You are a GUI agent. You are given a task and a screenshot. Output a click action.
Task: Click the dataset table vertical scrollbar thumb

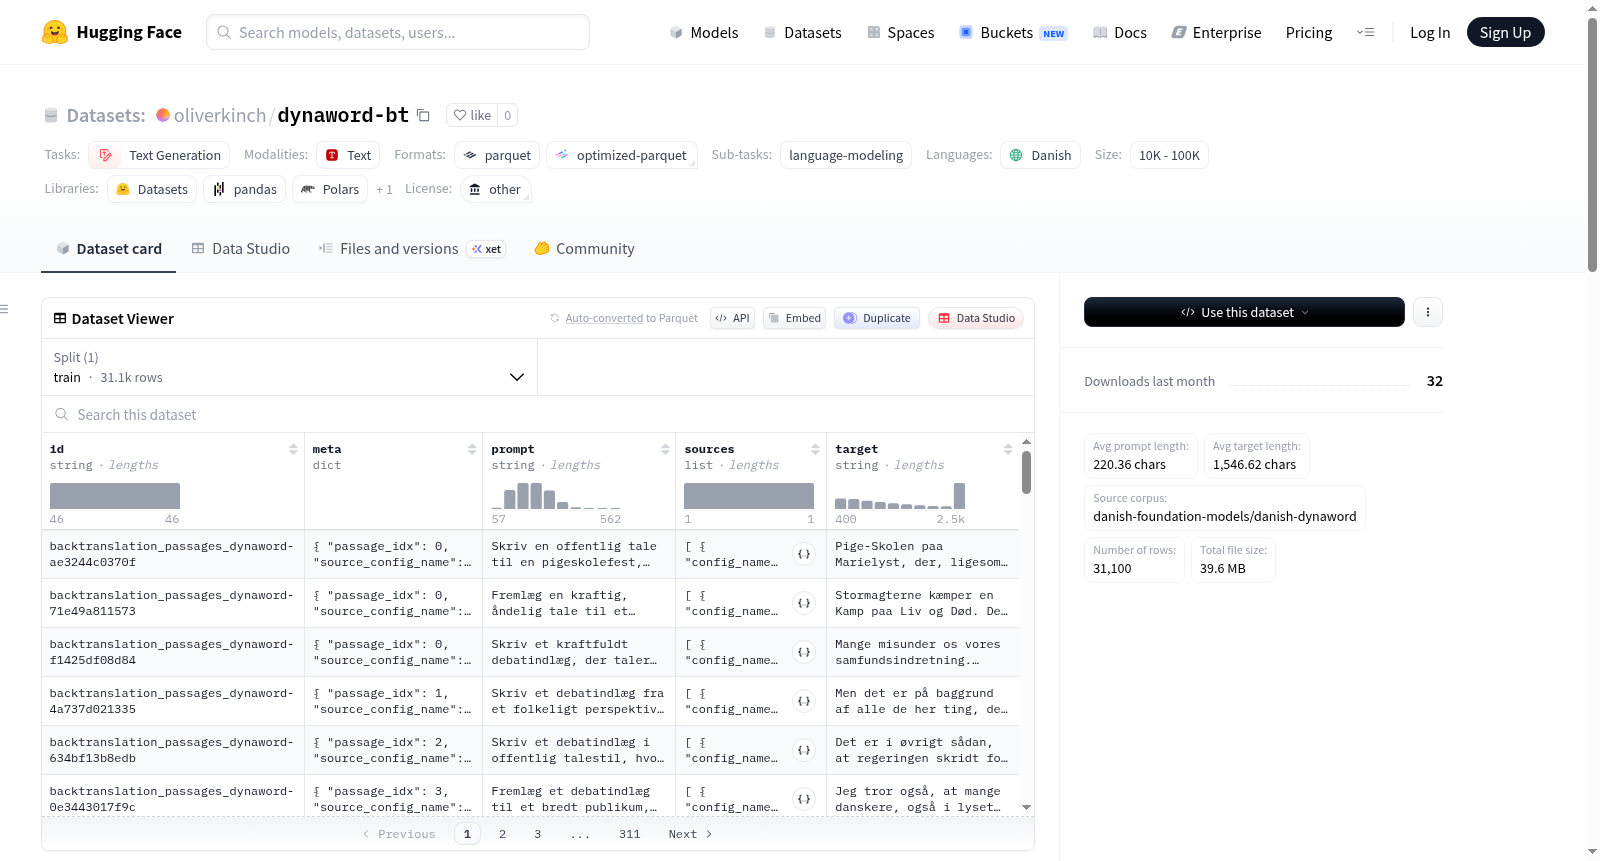tap(1026, 472)
